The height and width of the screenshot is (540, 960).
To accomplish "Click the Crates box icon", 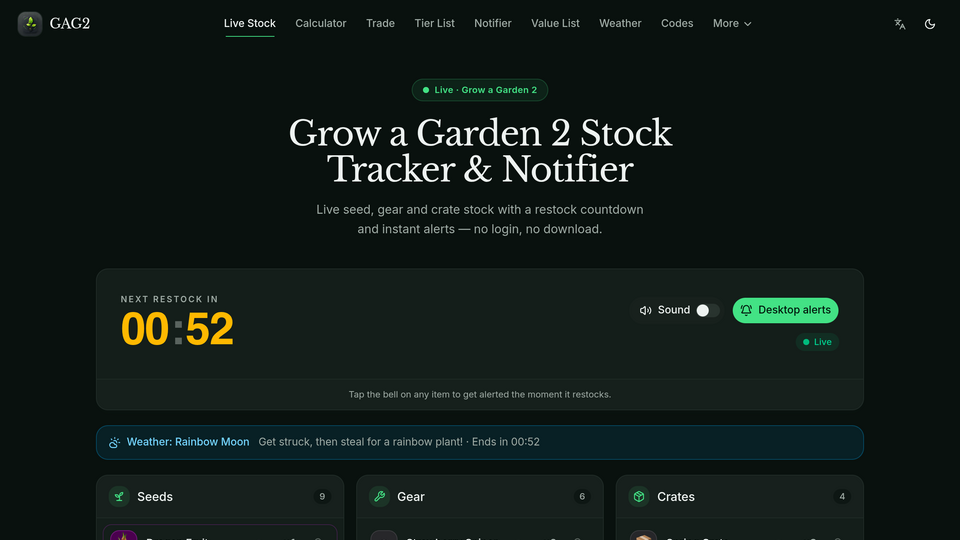I will pos(639,497).
